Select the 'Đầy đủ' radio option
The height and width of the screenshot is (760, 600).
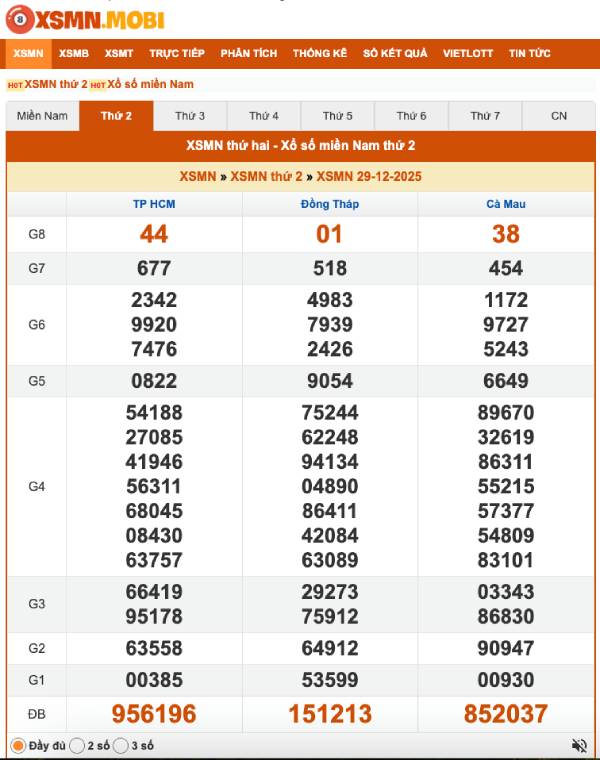click(18, 746)
